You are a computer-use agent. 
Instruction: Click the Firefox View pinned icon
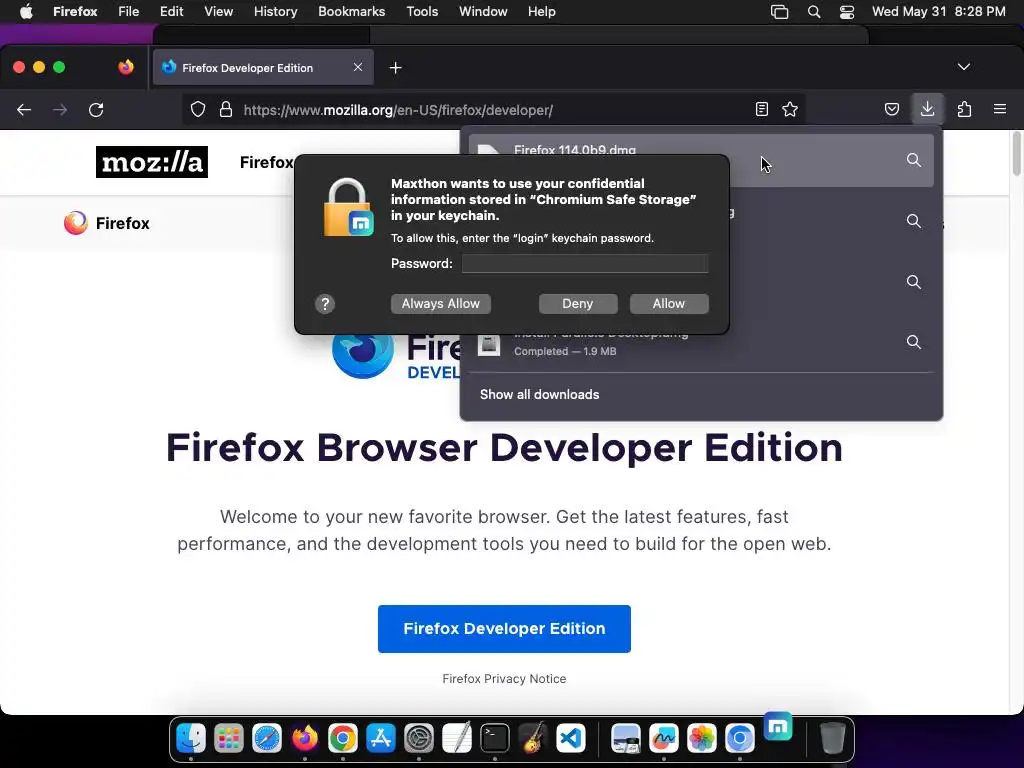[x=126, y=67]
